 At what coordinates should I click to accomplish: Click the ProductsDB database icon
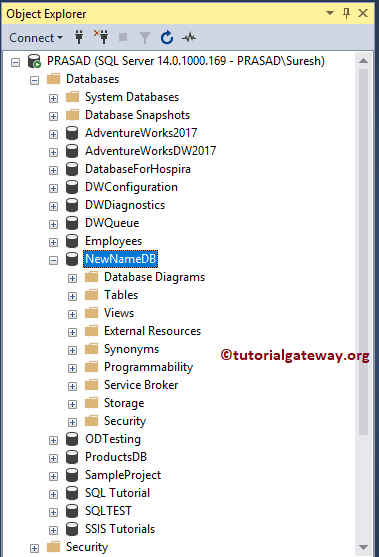pos(72,457)
